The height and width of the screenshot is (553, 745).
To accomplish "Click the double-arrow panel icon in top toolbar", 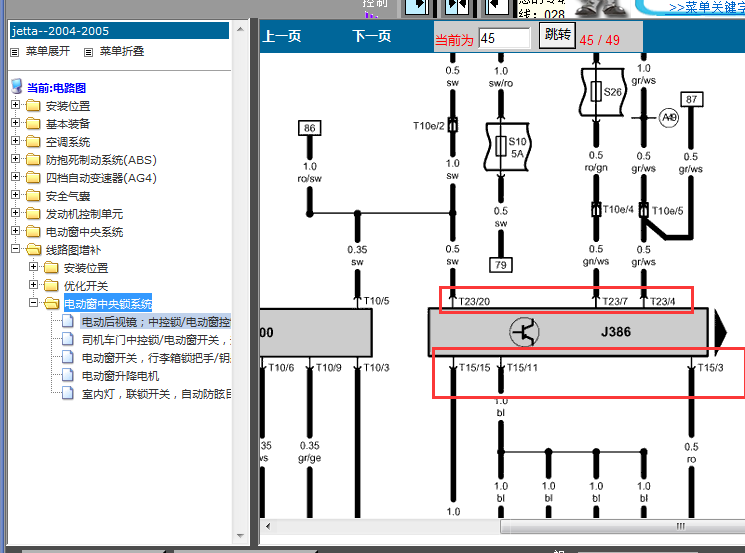I will point(457,7).
